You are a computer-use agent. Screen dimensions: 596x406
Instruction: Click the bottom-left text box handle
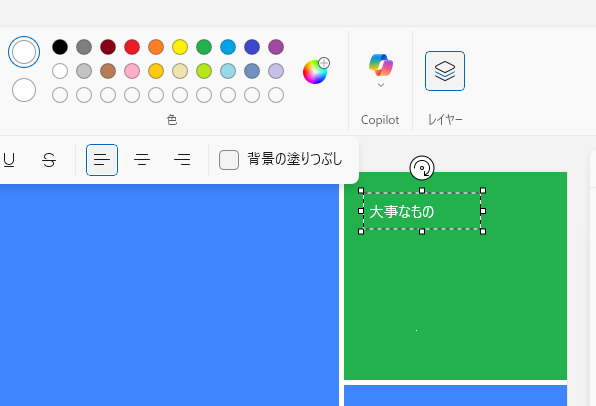[x=361, y=232]
